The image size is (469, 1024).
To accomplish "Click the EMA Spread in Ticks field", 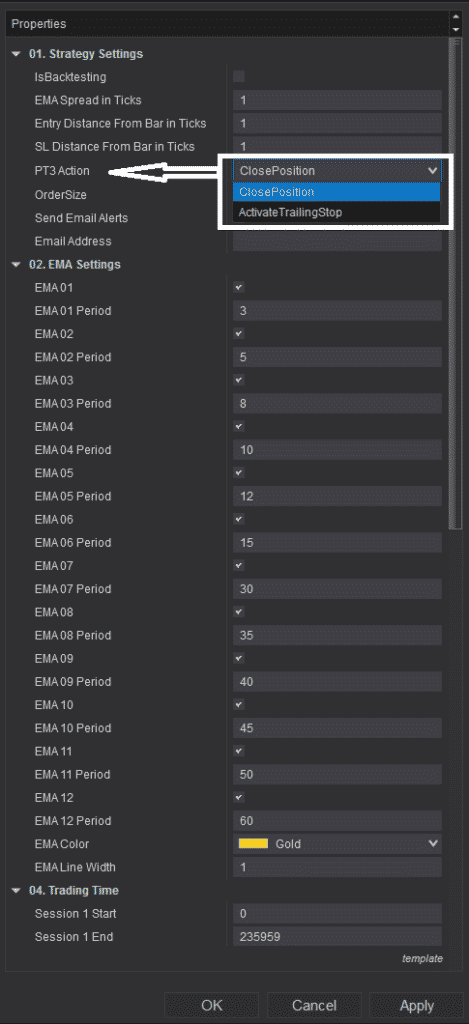I will [337, 101].
